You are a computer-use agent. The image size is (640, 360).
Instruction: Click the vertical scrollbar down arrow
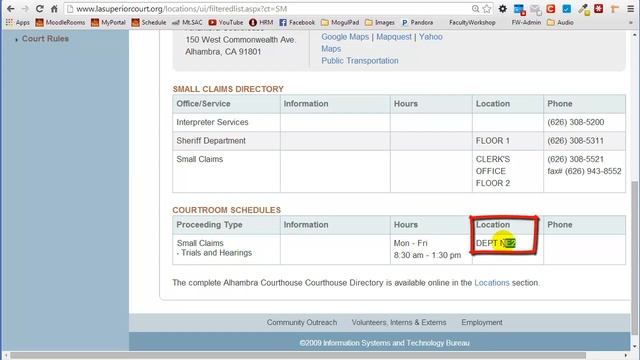coord(635,347)
